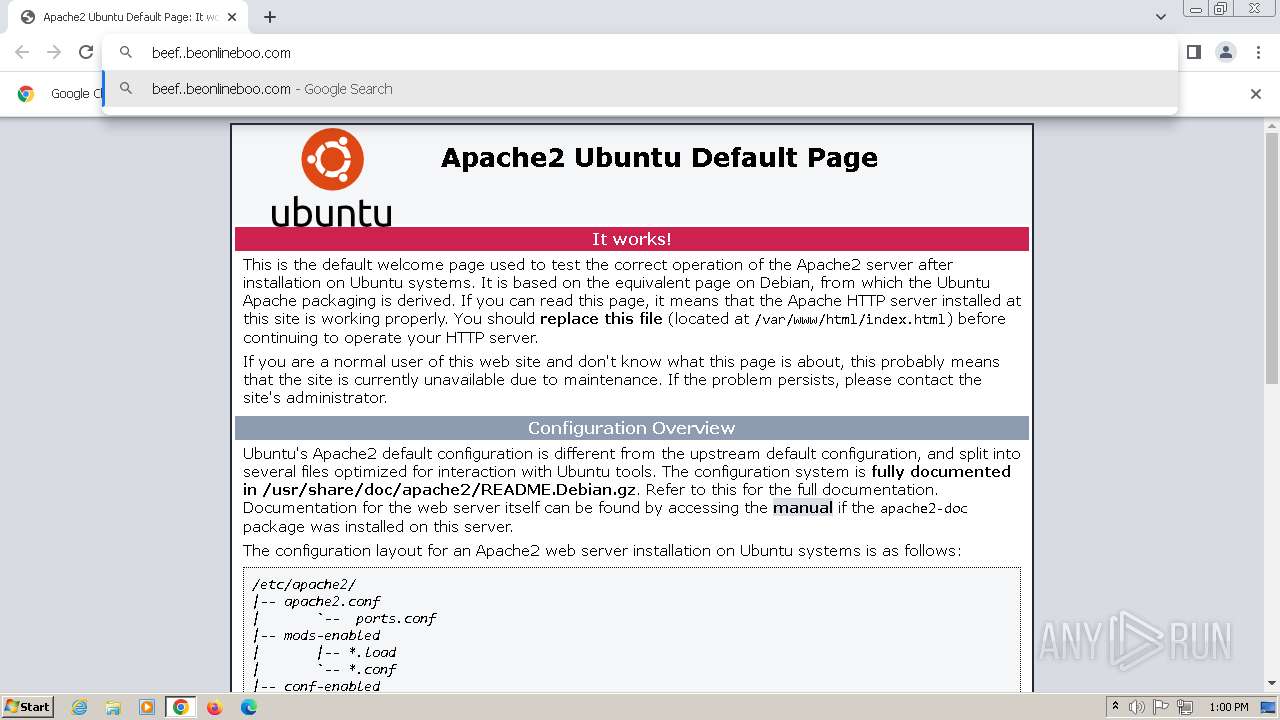Click the Ubuntu logo on the page
The height and width of the screenshot is (720, 1280).
pyautogui.click(x=331, y=177)
